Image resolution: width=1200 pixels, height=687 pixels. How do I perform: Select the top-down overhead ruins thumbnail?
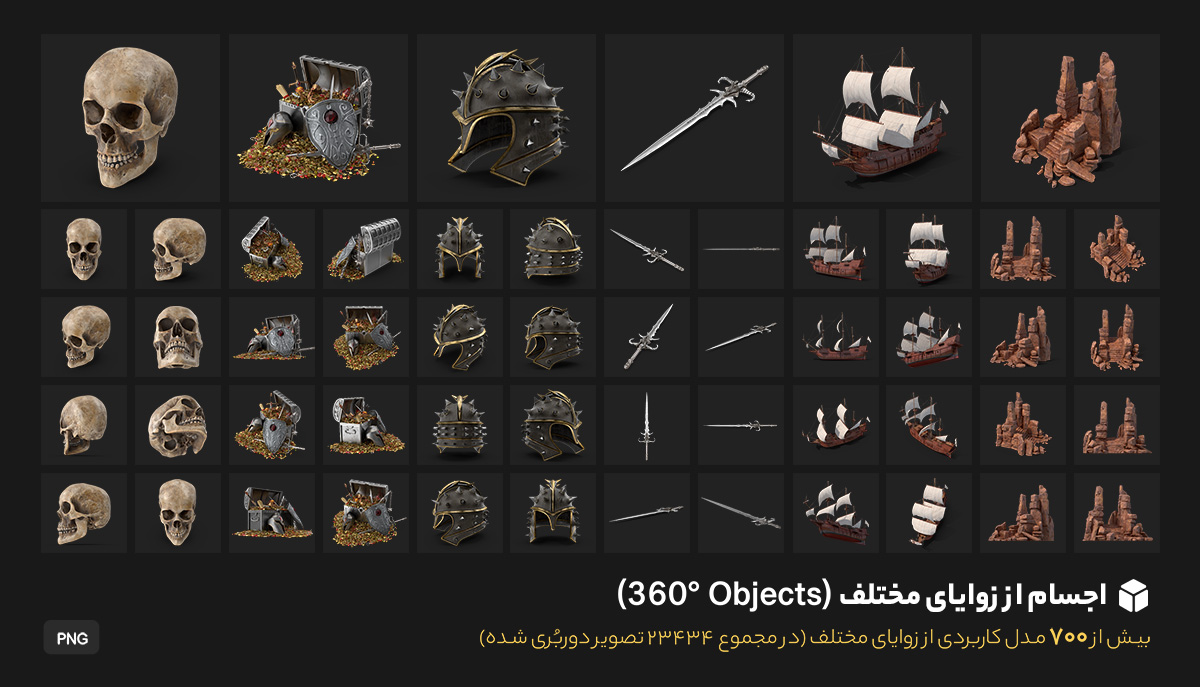coord(1117,249)
